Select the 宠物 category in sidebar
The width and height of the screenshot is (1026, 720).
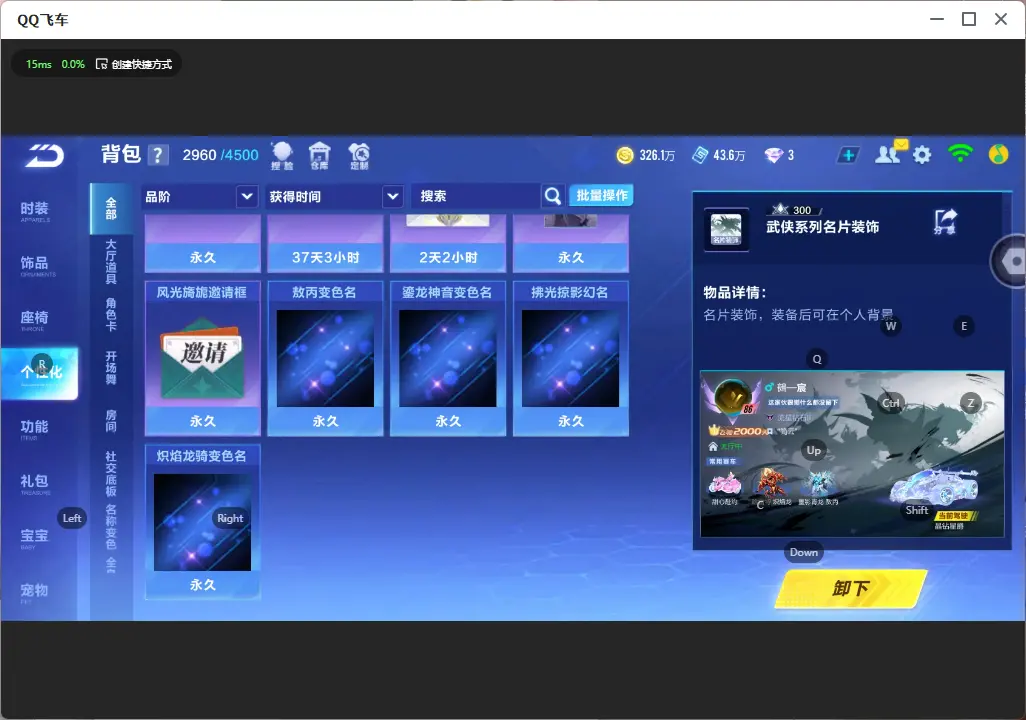[x=35, y=592]
